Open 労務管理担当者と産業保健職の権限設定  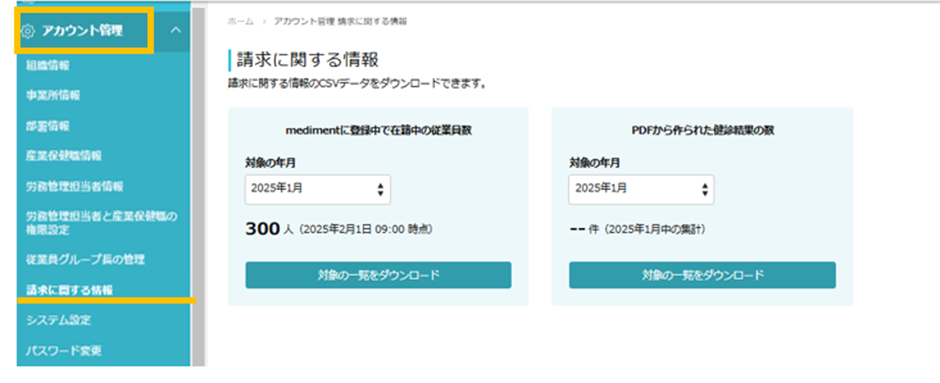[x=101, y=222]
